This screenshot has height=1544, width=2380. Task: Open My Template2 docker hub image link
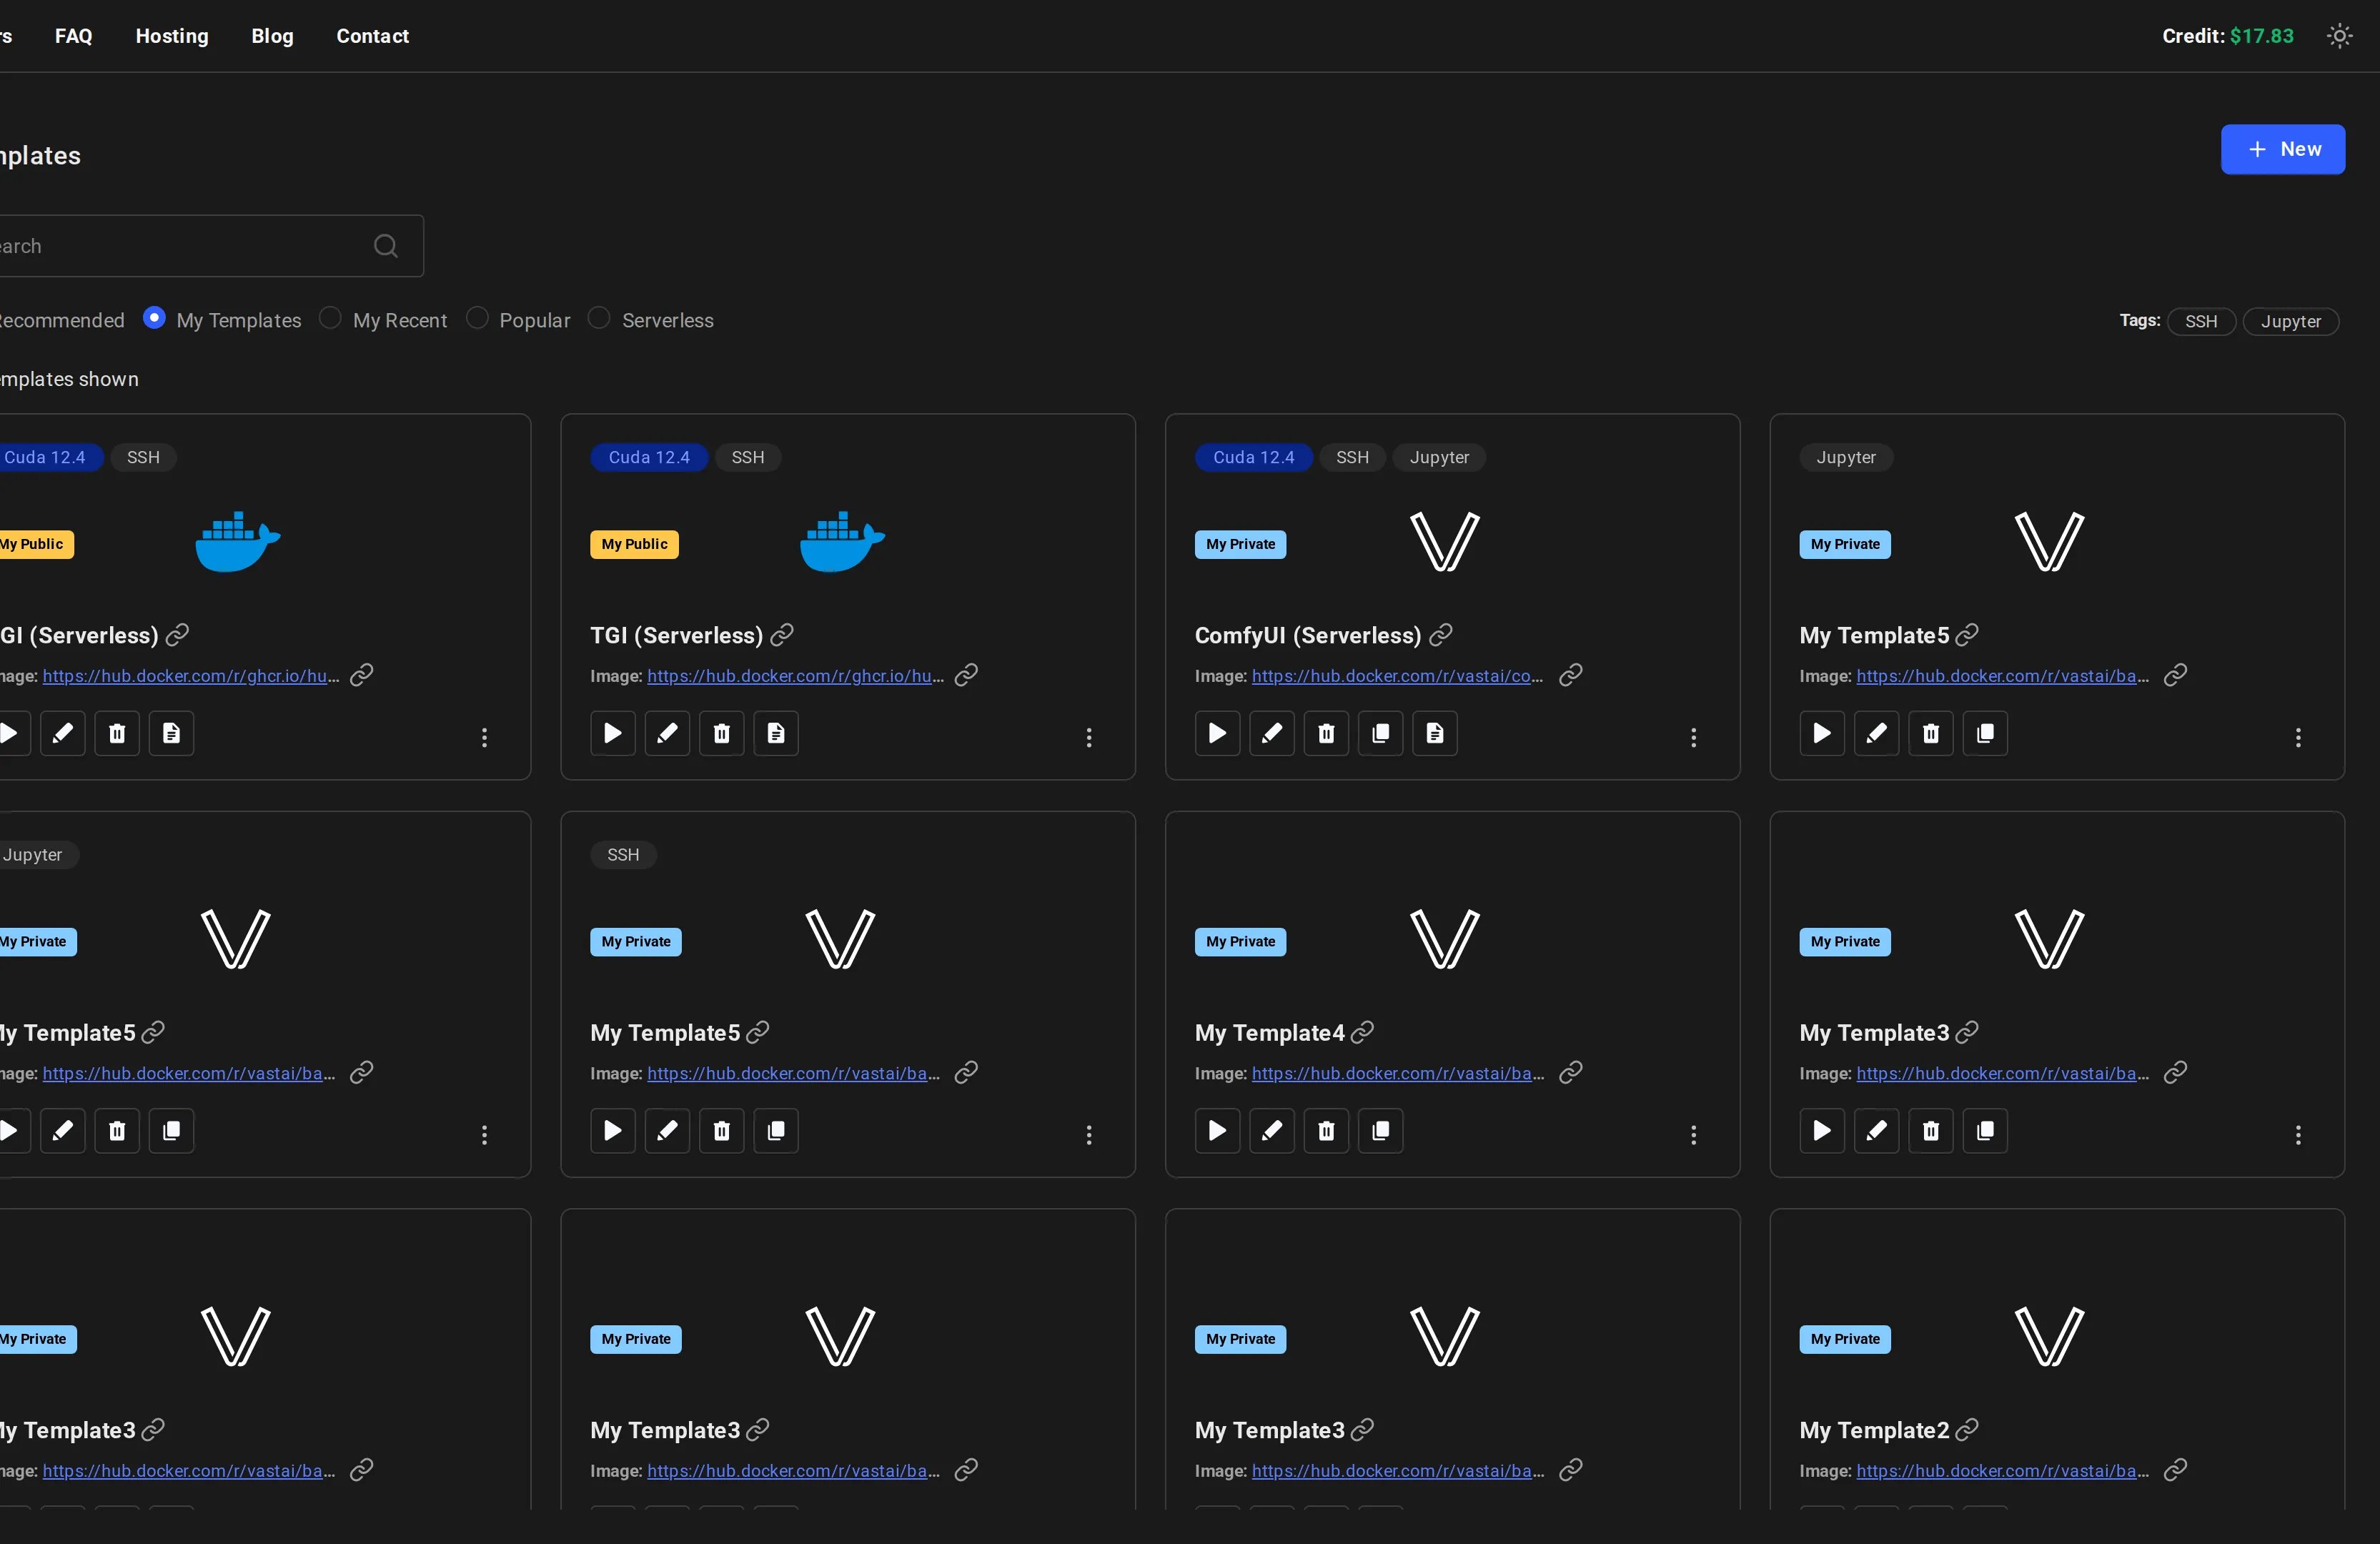2002,1470
